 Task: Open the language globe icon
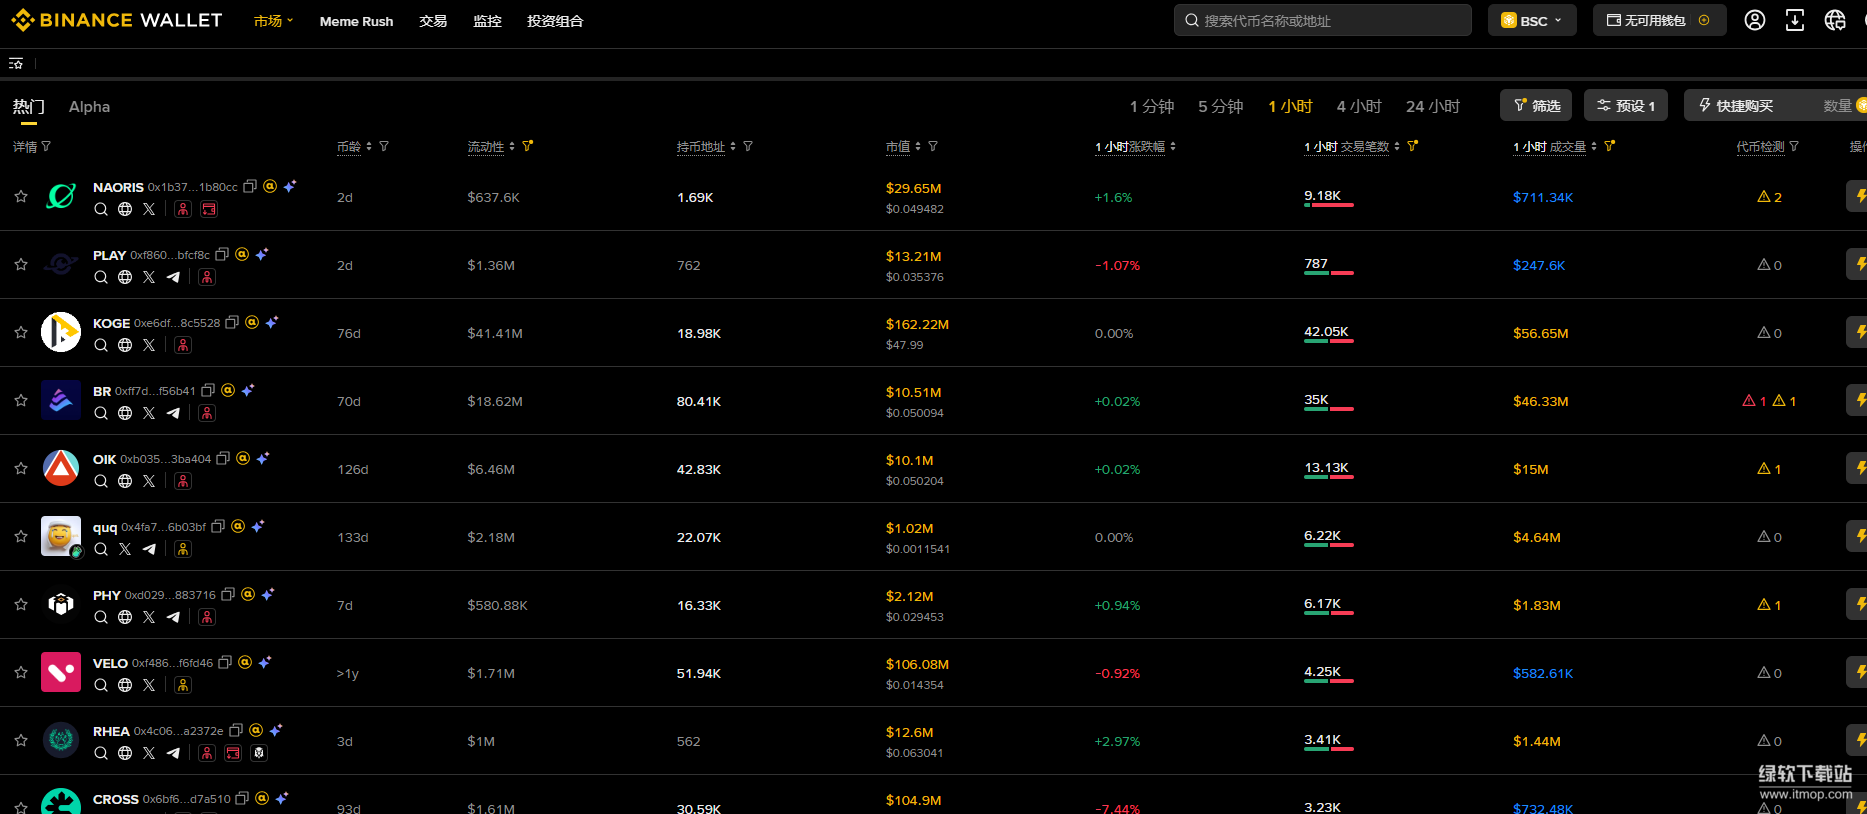click(x=1835, y=20)
